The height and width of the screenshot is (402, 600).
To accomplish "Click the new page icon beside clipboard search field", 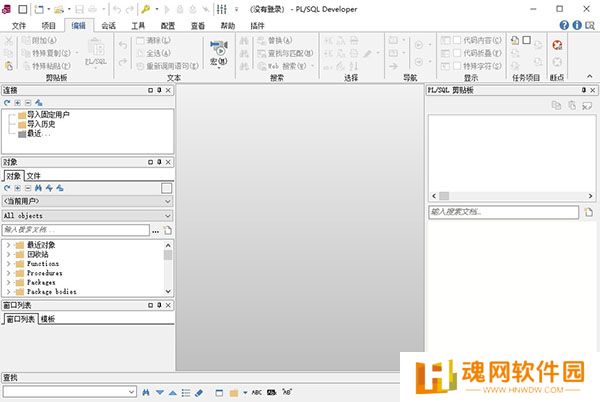I will [x=589, y=212].
